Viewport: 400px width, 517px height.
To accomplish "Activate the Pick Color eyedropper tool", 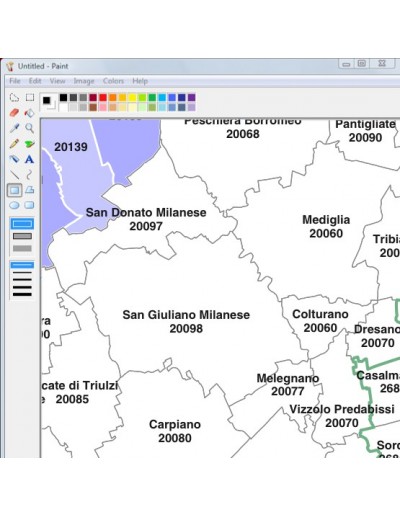I will [14, 128].
